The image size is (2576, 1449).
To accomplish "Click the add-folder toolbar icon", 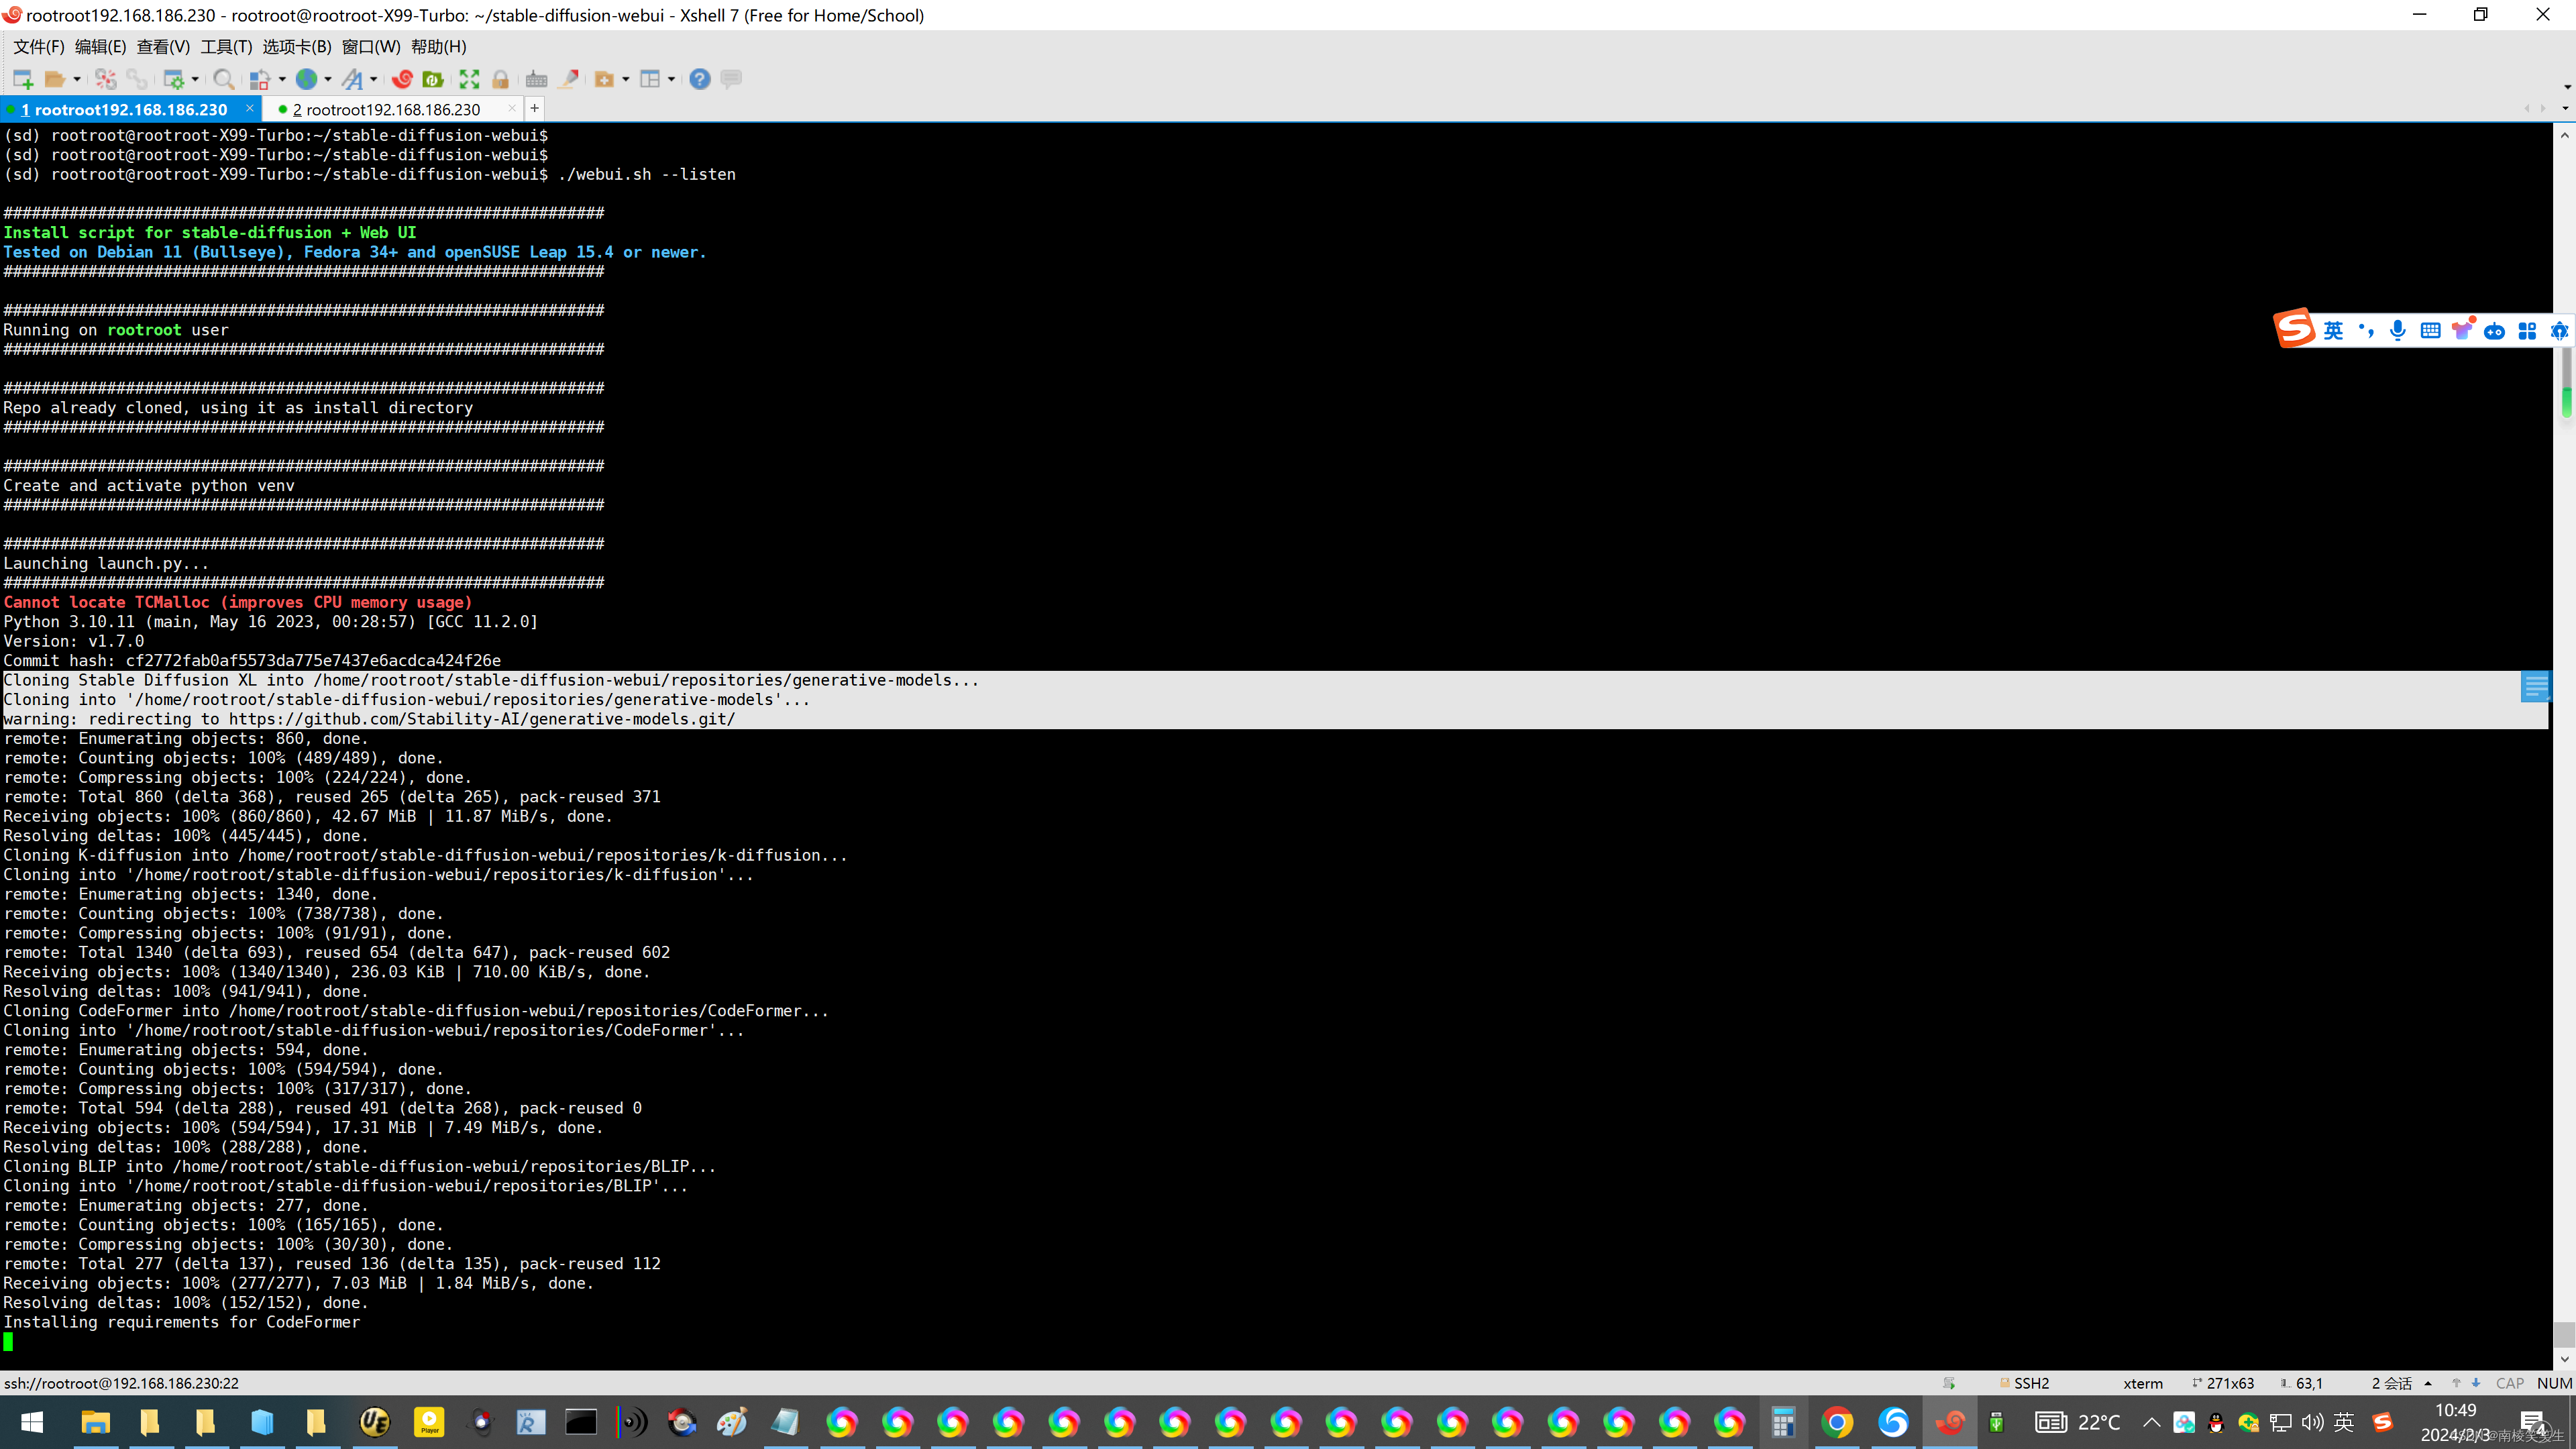I will 604,79.
